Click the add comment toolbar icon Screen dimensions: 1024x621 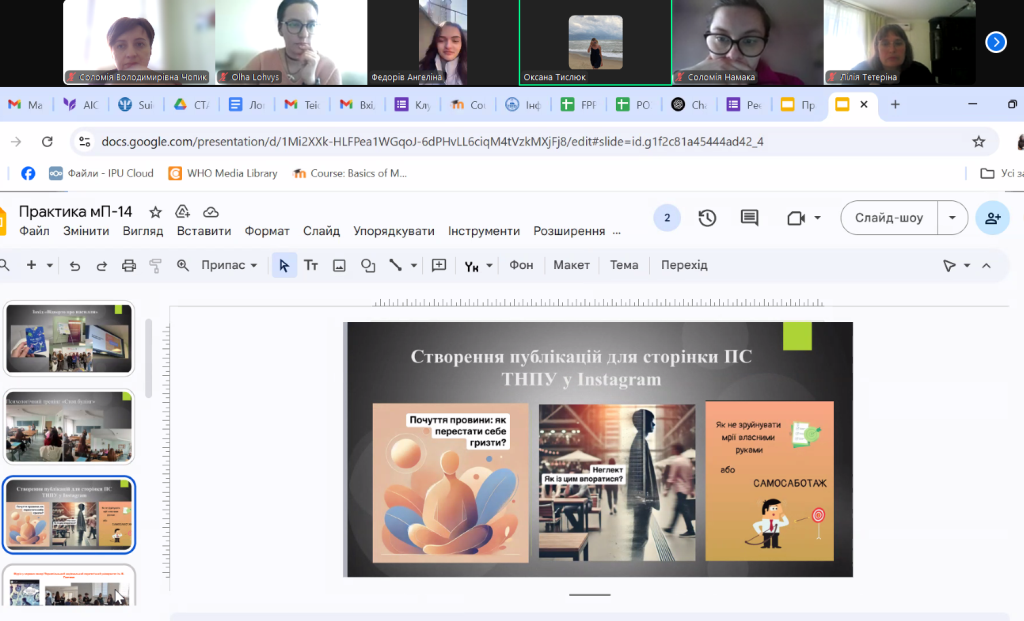pos(438,265)
